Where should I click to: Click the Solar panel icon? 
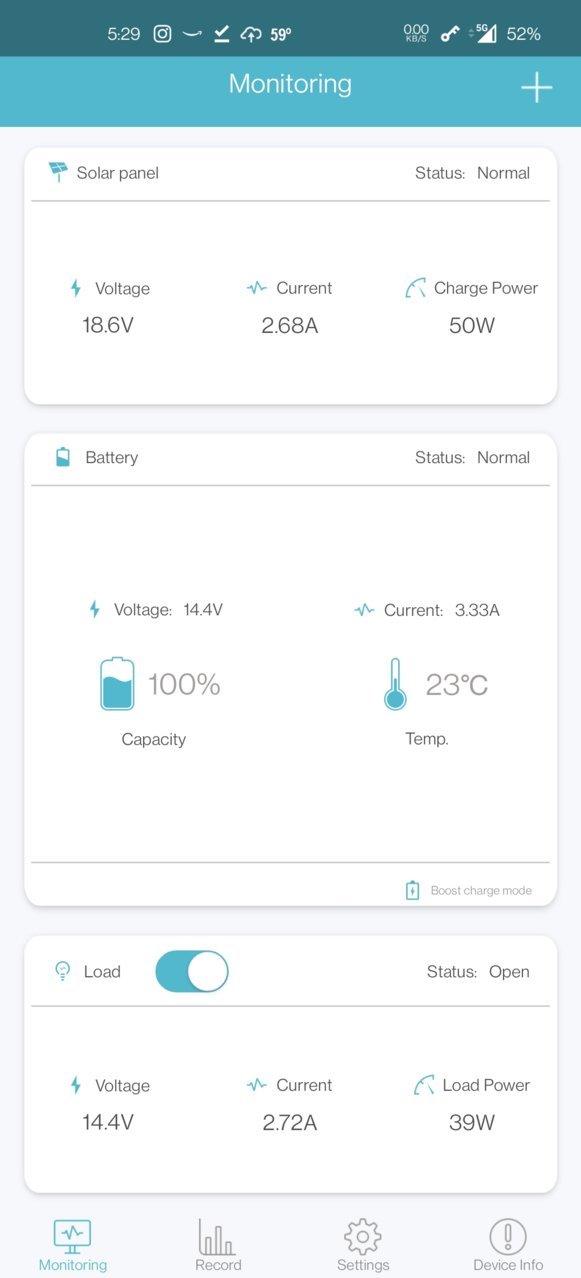(x=58, y=172)
